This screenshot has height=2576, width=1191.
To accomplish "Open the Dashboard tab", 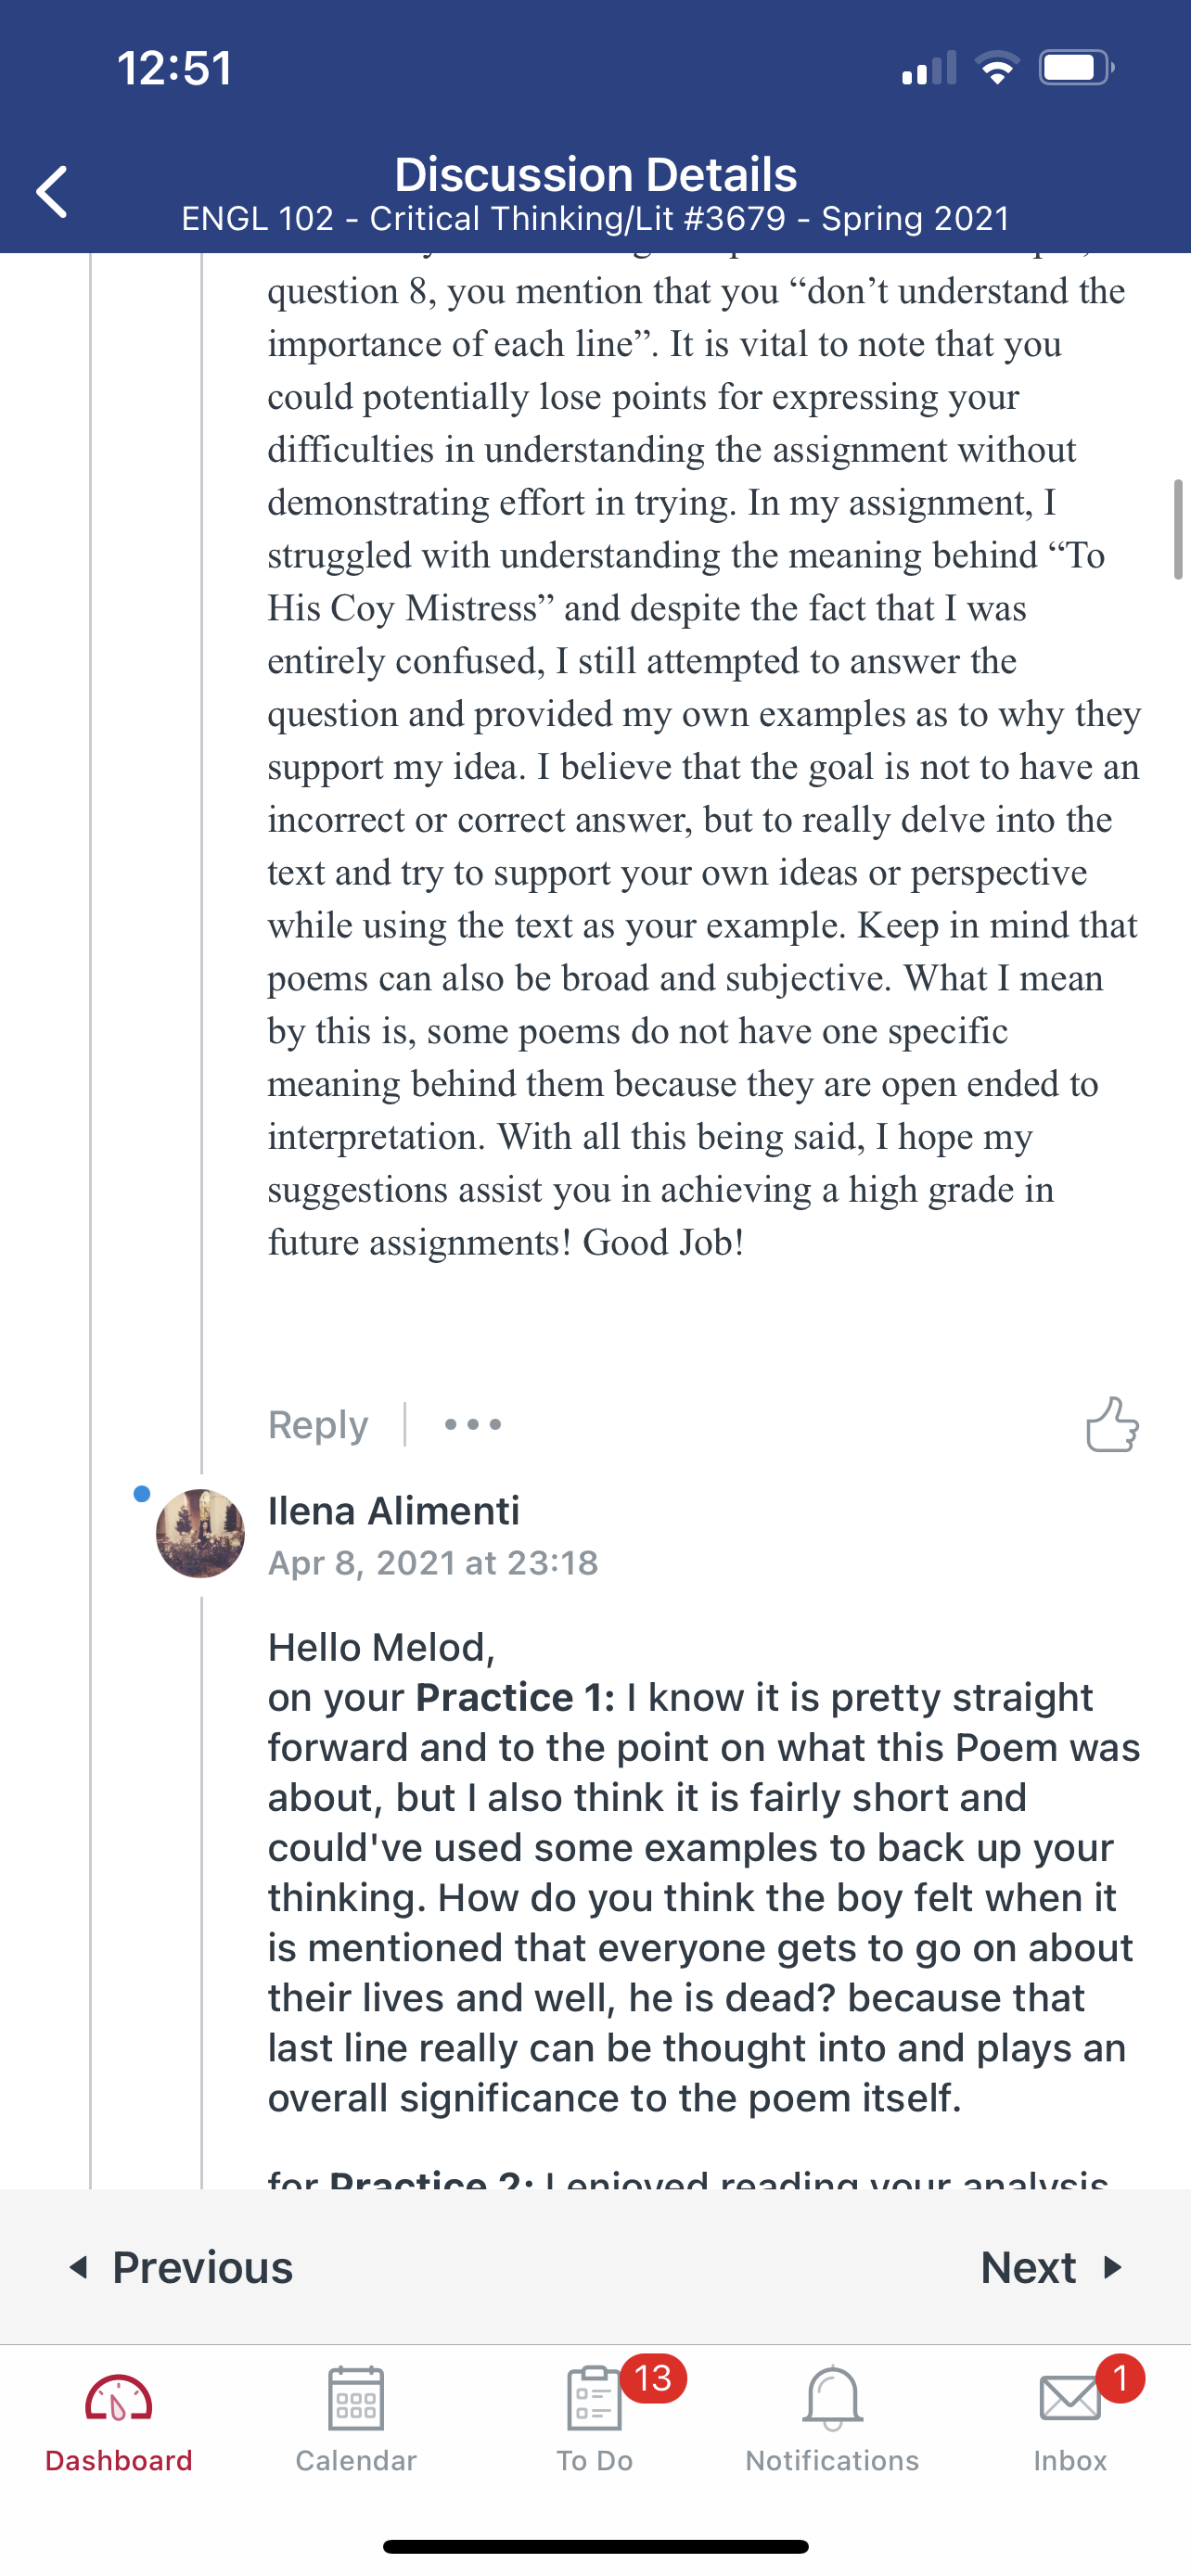I will point(118,2418).
